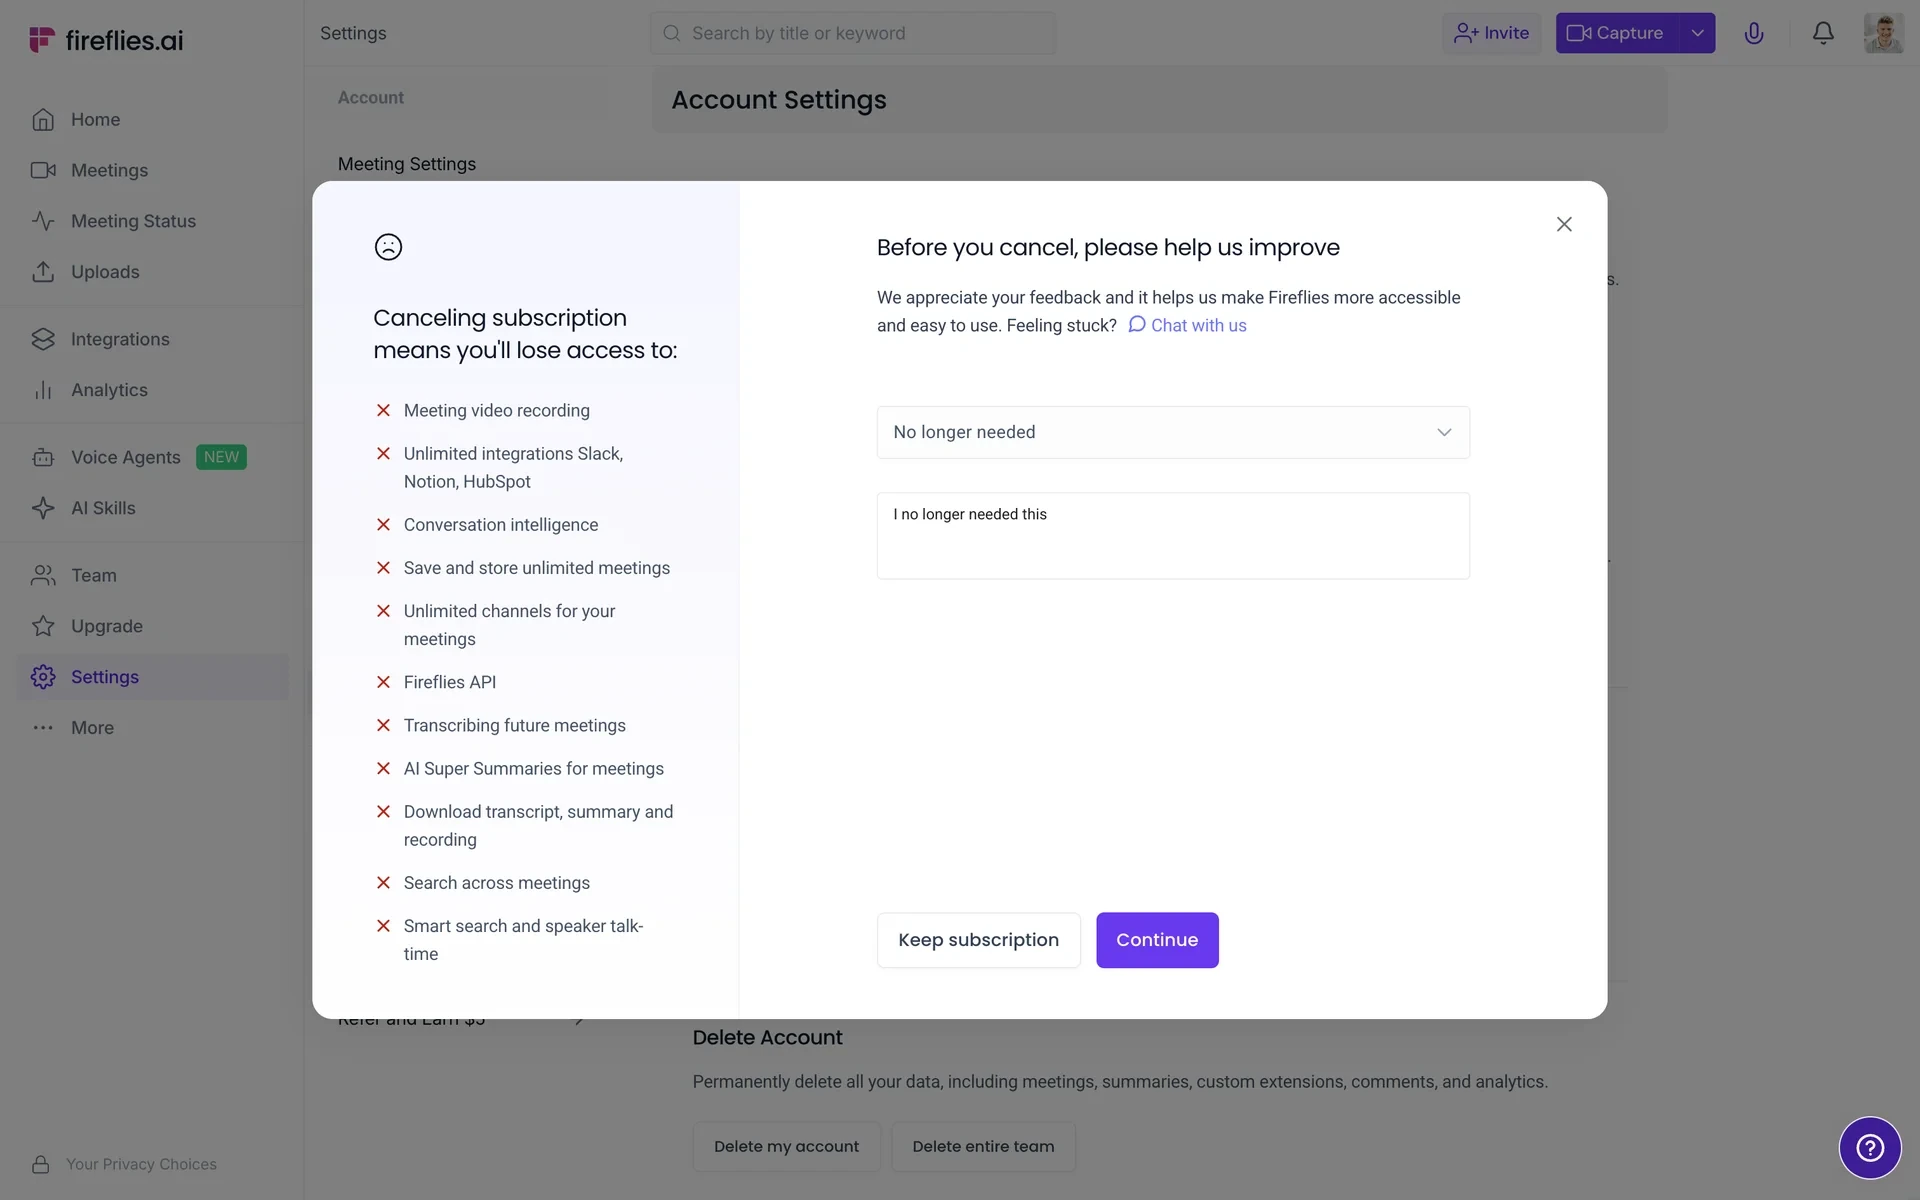Click the Home house icon
This screenshot has height=1200, width=1920.
coord(43,119)
